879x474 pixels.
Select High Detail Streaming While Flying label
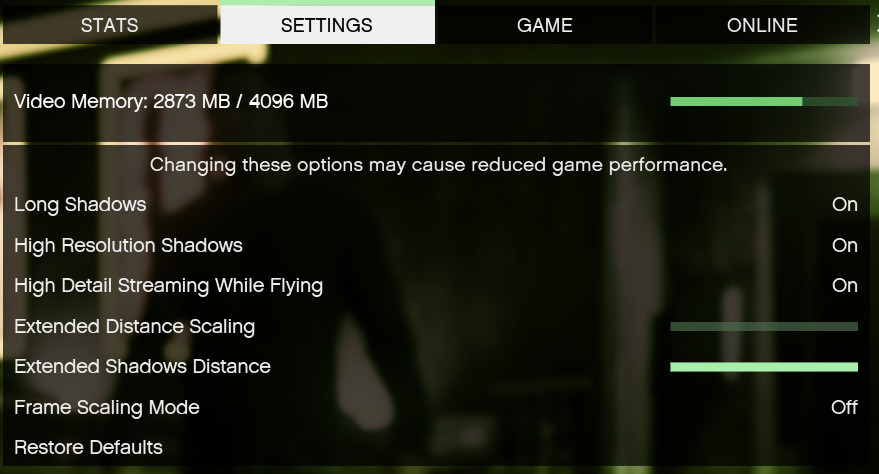click(168, 286)
